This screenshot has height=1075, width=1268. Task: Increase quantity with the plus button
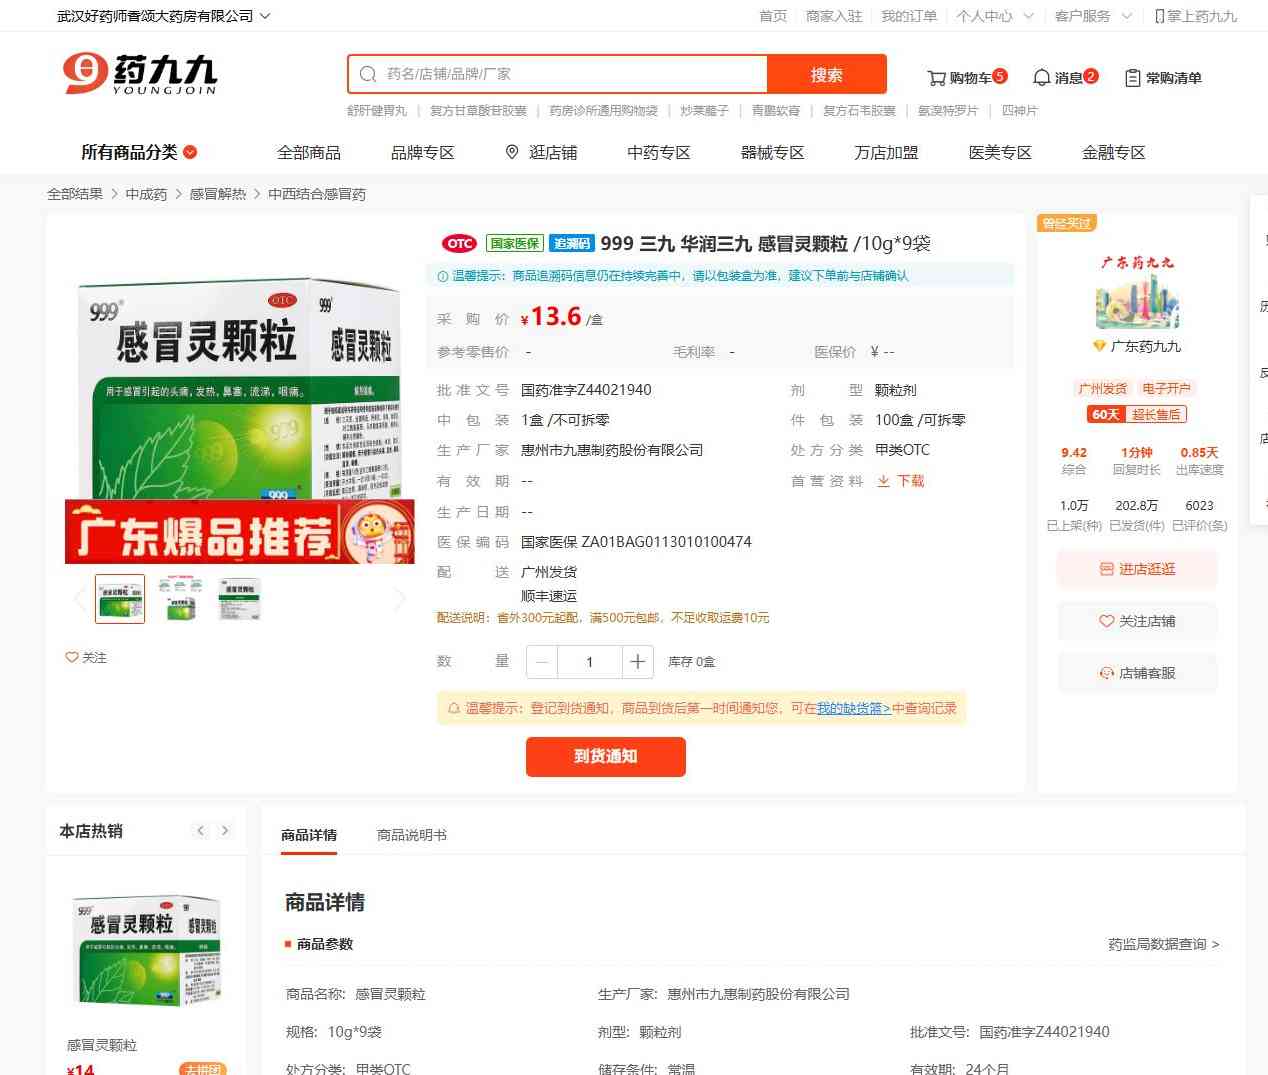tap(637, 661)
